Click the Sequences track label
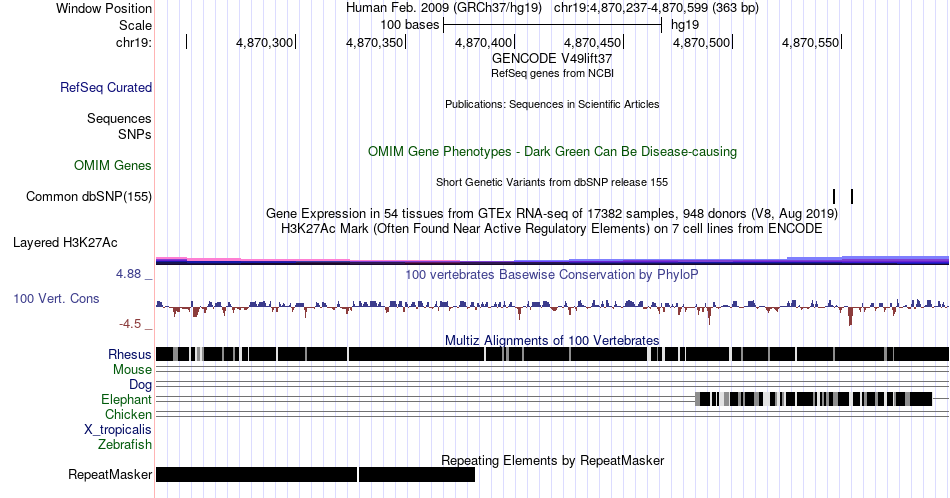The width and height of the screenshot is (950, 498). (119, 118)
